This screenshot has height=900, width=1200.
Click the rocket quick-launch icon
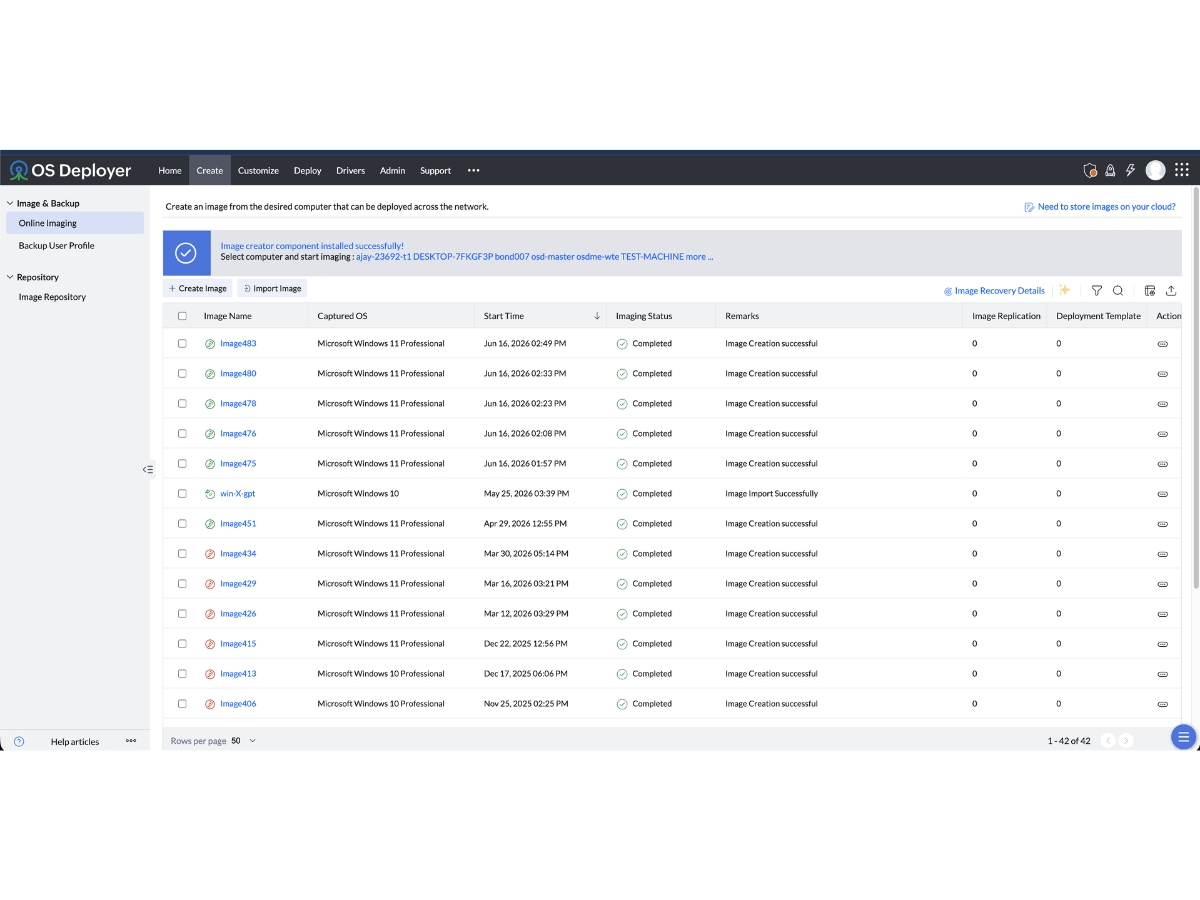(1110, 170)
